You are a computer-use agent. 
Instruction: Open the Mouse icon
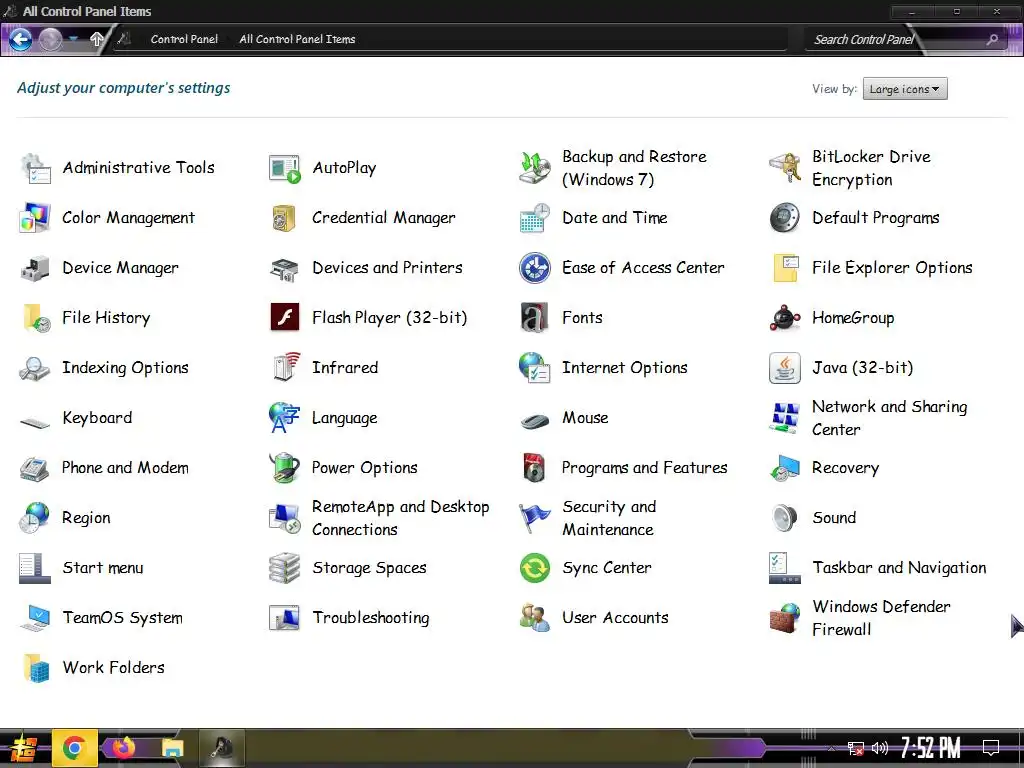(535, 421)
